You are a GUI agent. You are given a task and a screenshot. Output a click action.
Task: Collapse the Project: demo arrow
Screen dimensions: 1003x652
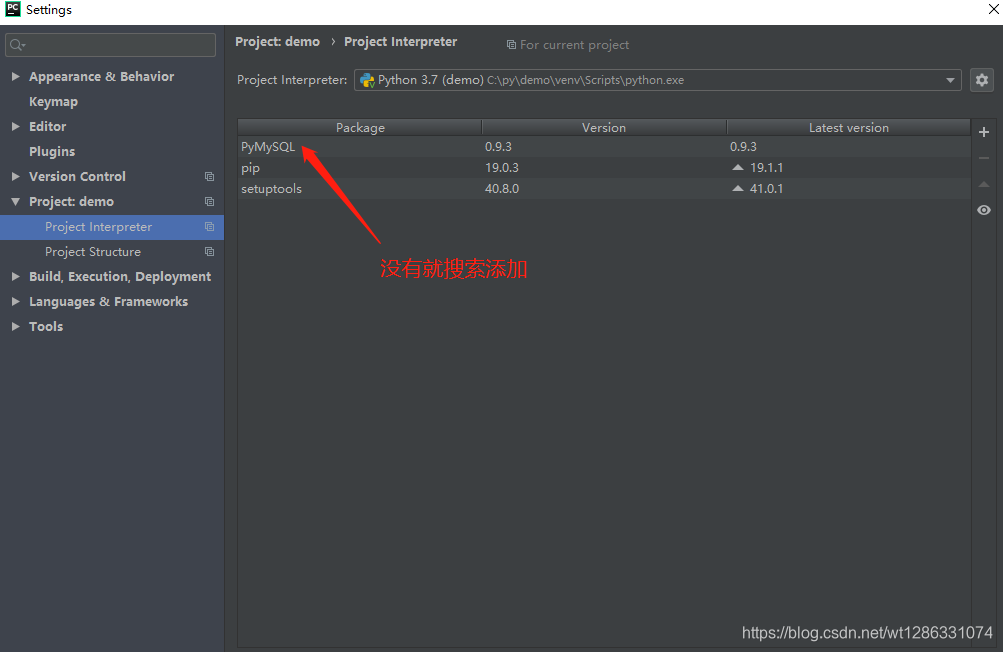pos(15,201)
